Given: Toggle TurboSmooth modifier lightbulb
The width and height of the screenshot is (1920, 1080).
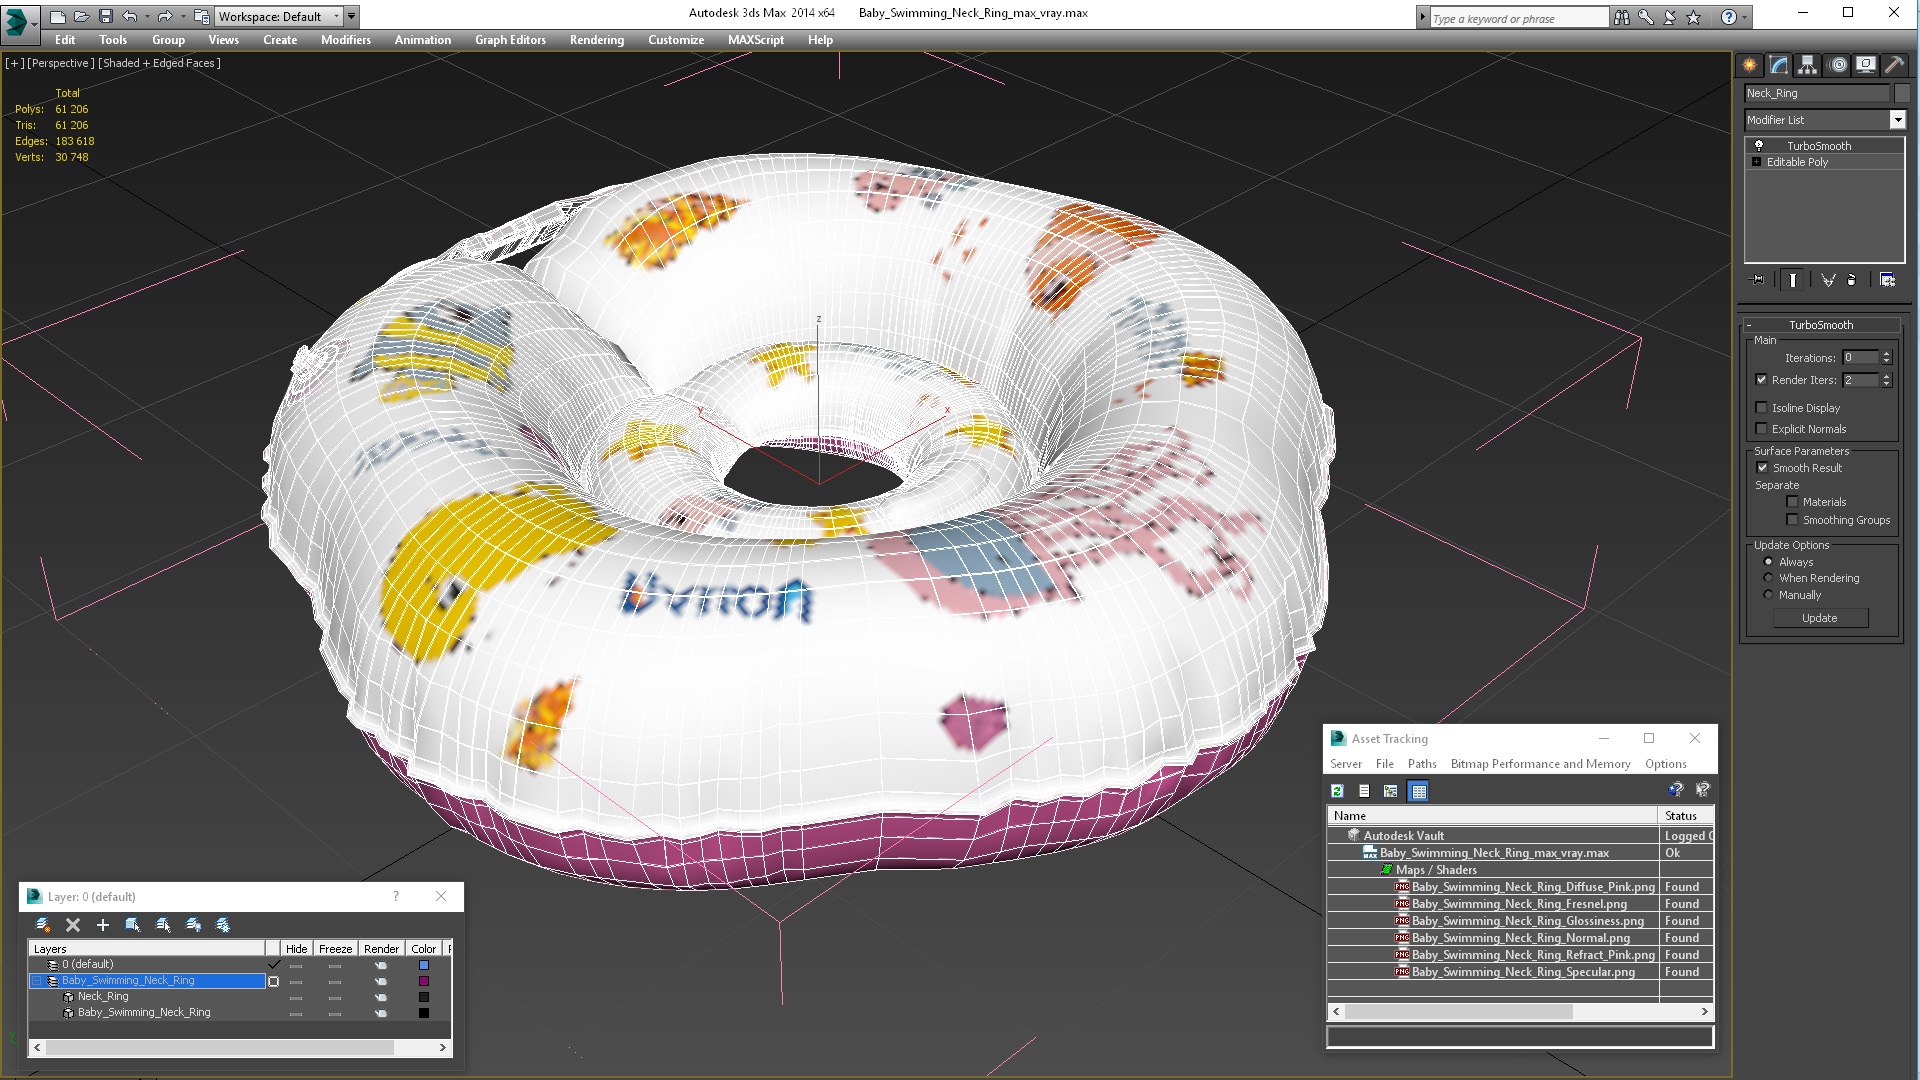Looking at the screenshot, I should point(1759,146).
